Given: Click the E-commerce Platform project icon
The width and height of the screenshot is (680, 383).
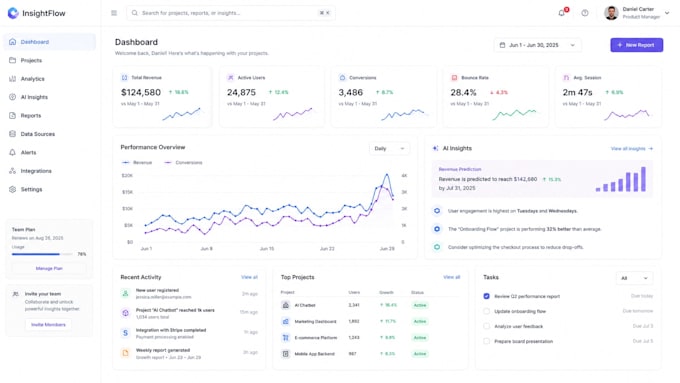Looking at the screenshot, I should (285, 337).
